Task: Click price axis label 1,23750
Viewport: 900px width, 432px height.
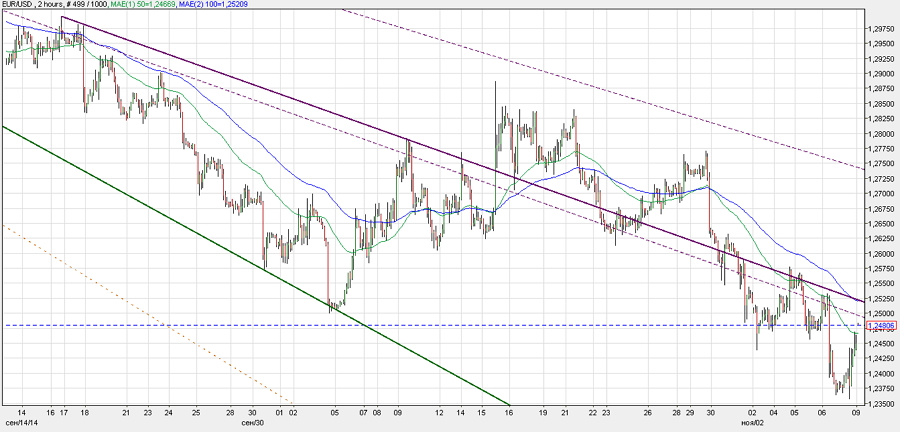Action: (883, 389)
